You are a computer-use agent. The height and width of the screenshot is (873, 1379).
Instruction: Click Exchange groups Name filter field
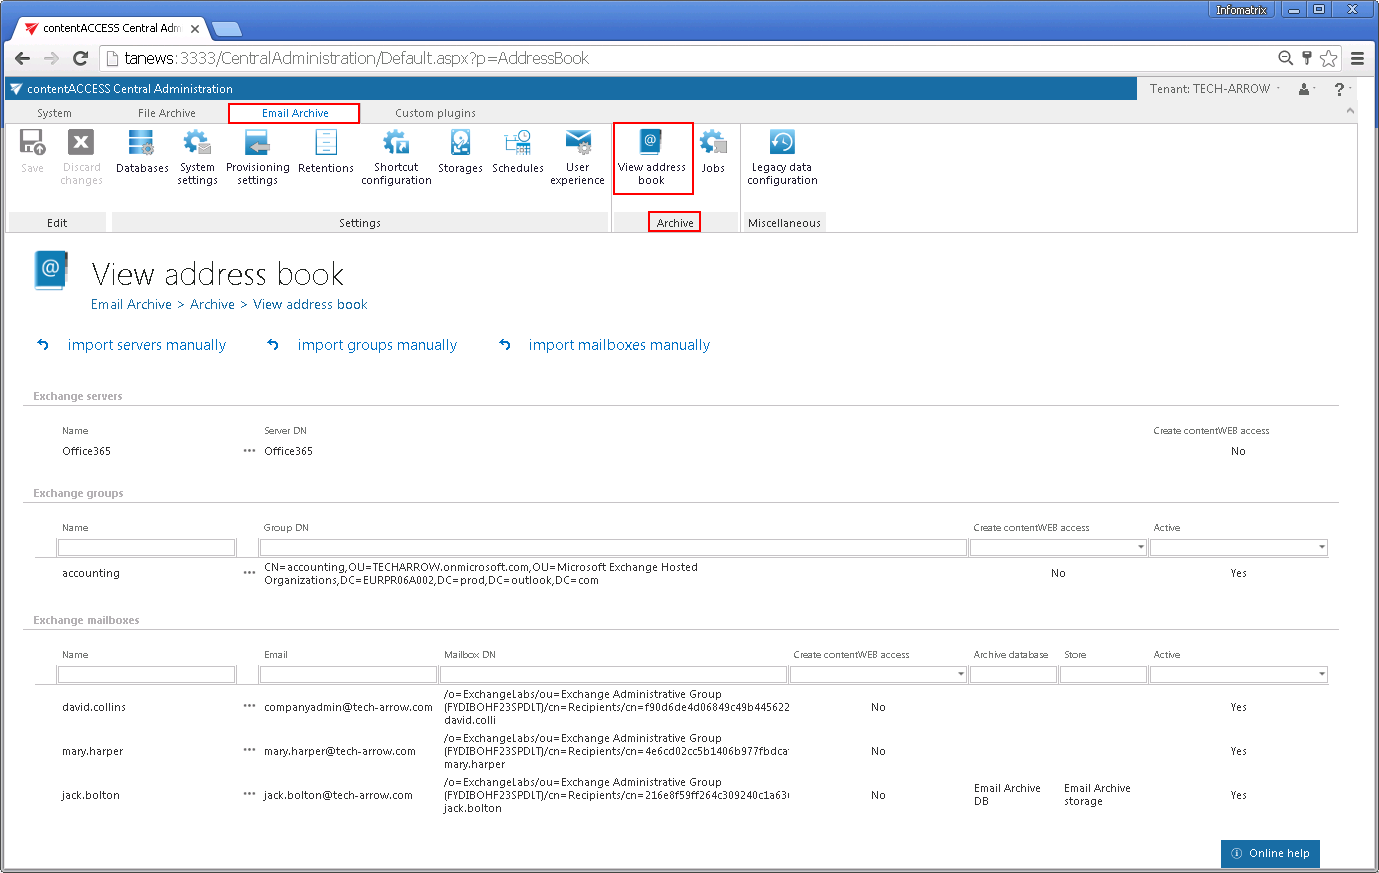[147, 547]
